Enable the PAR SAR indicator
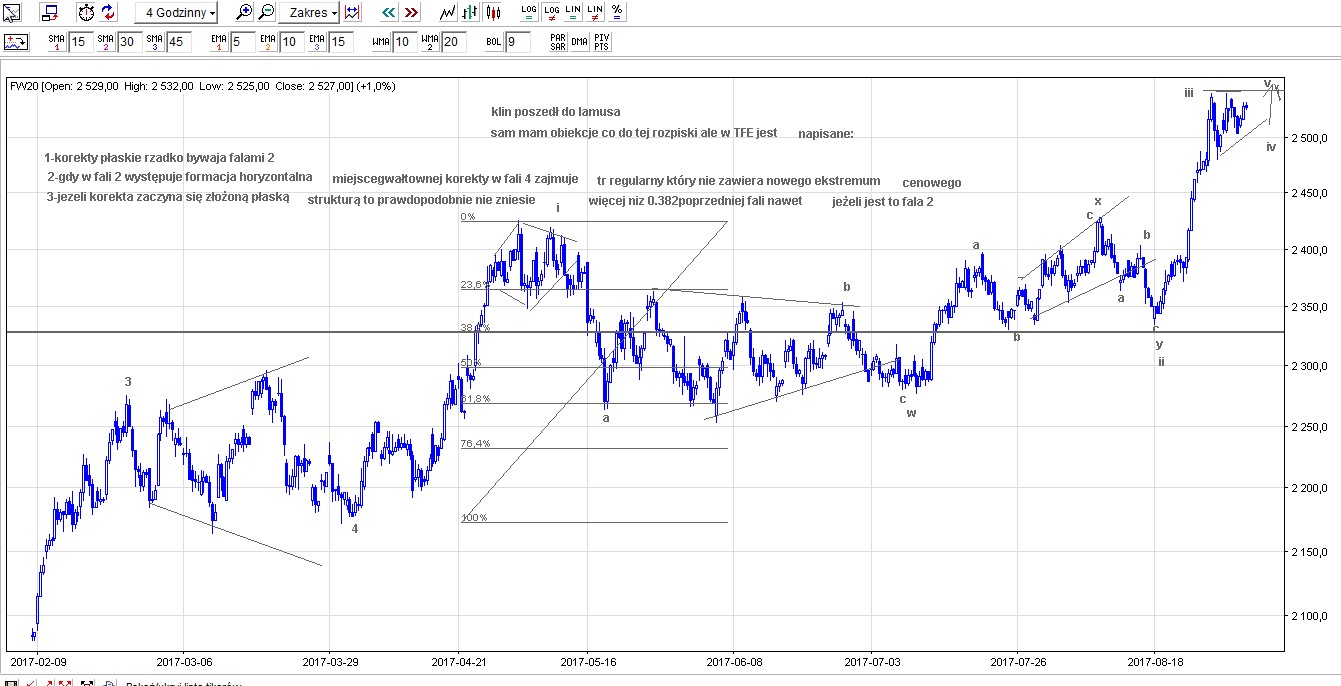 (x=557, y=42)
